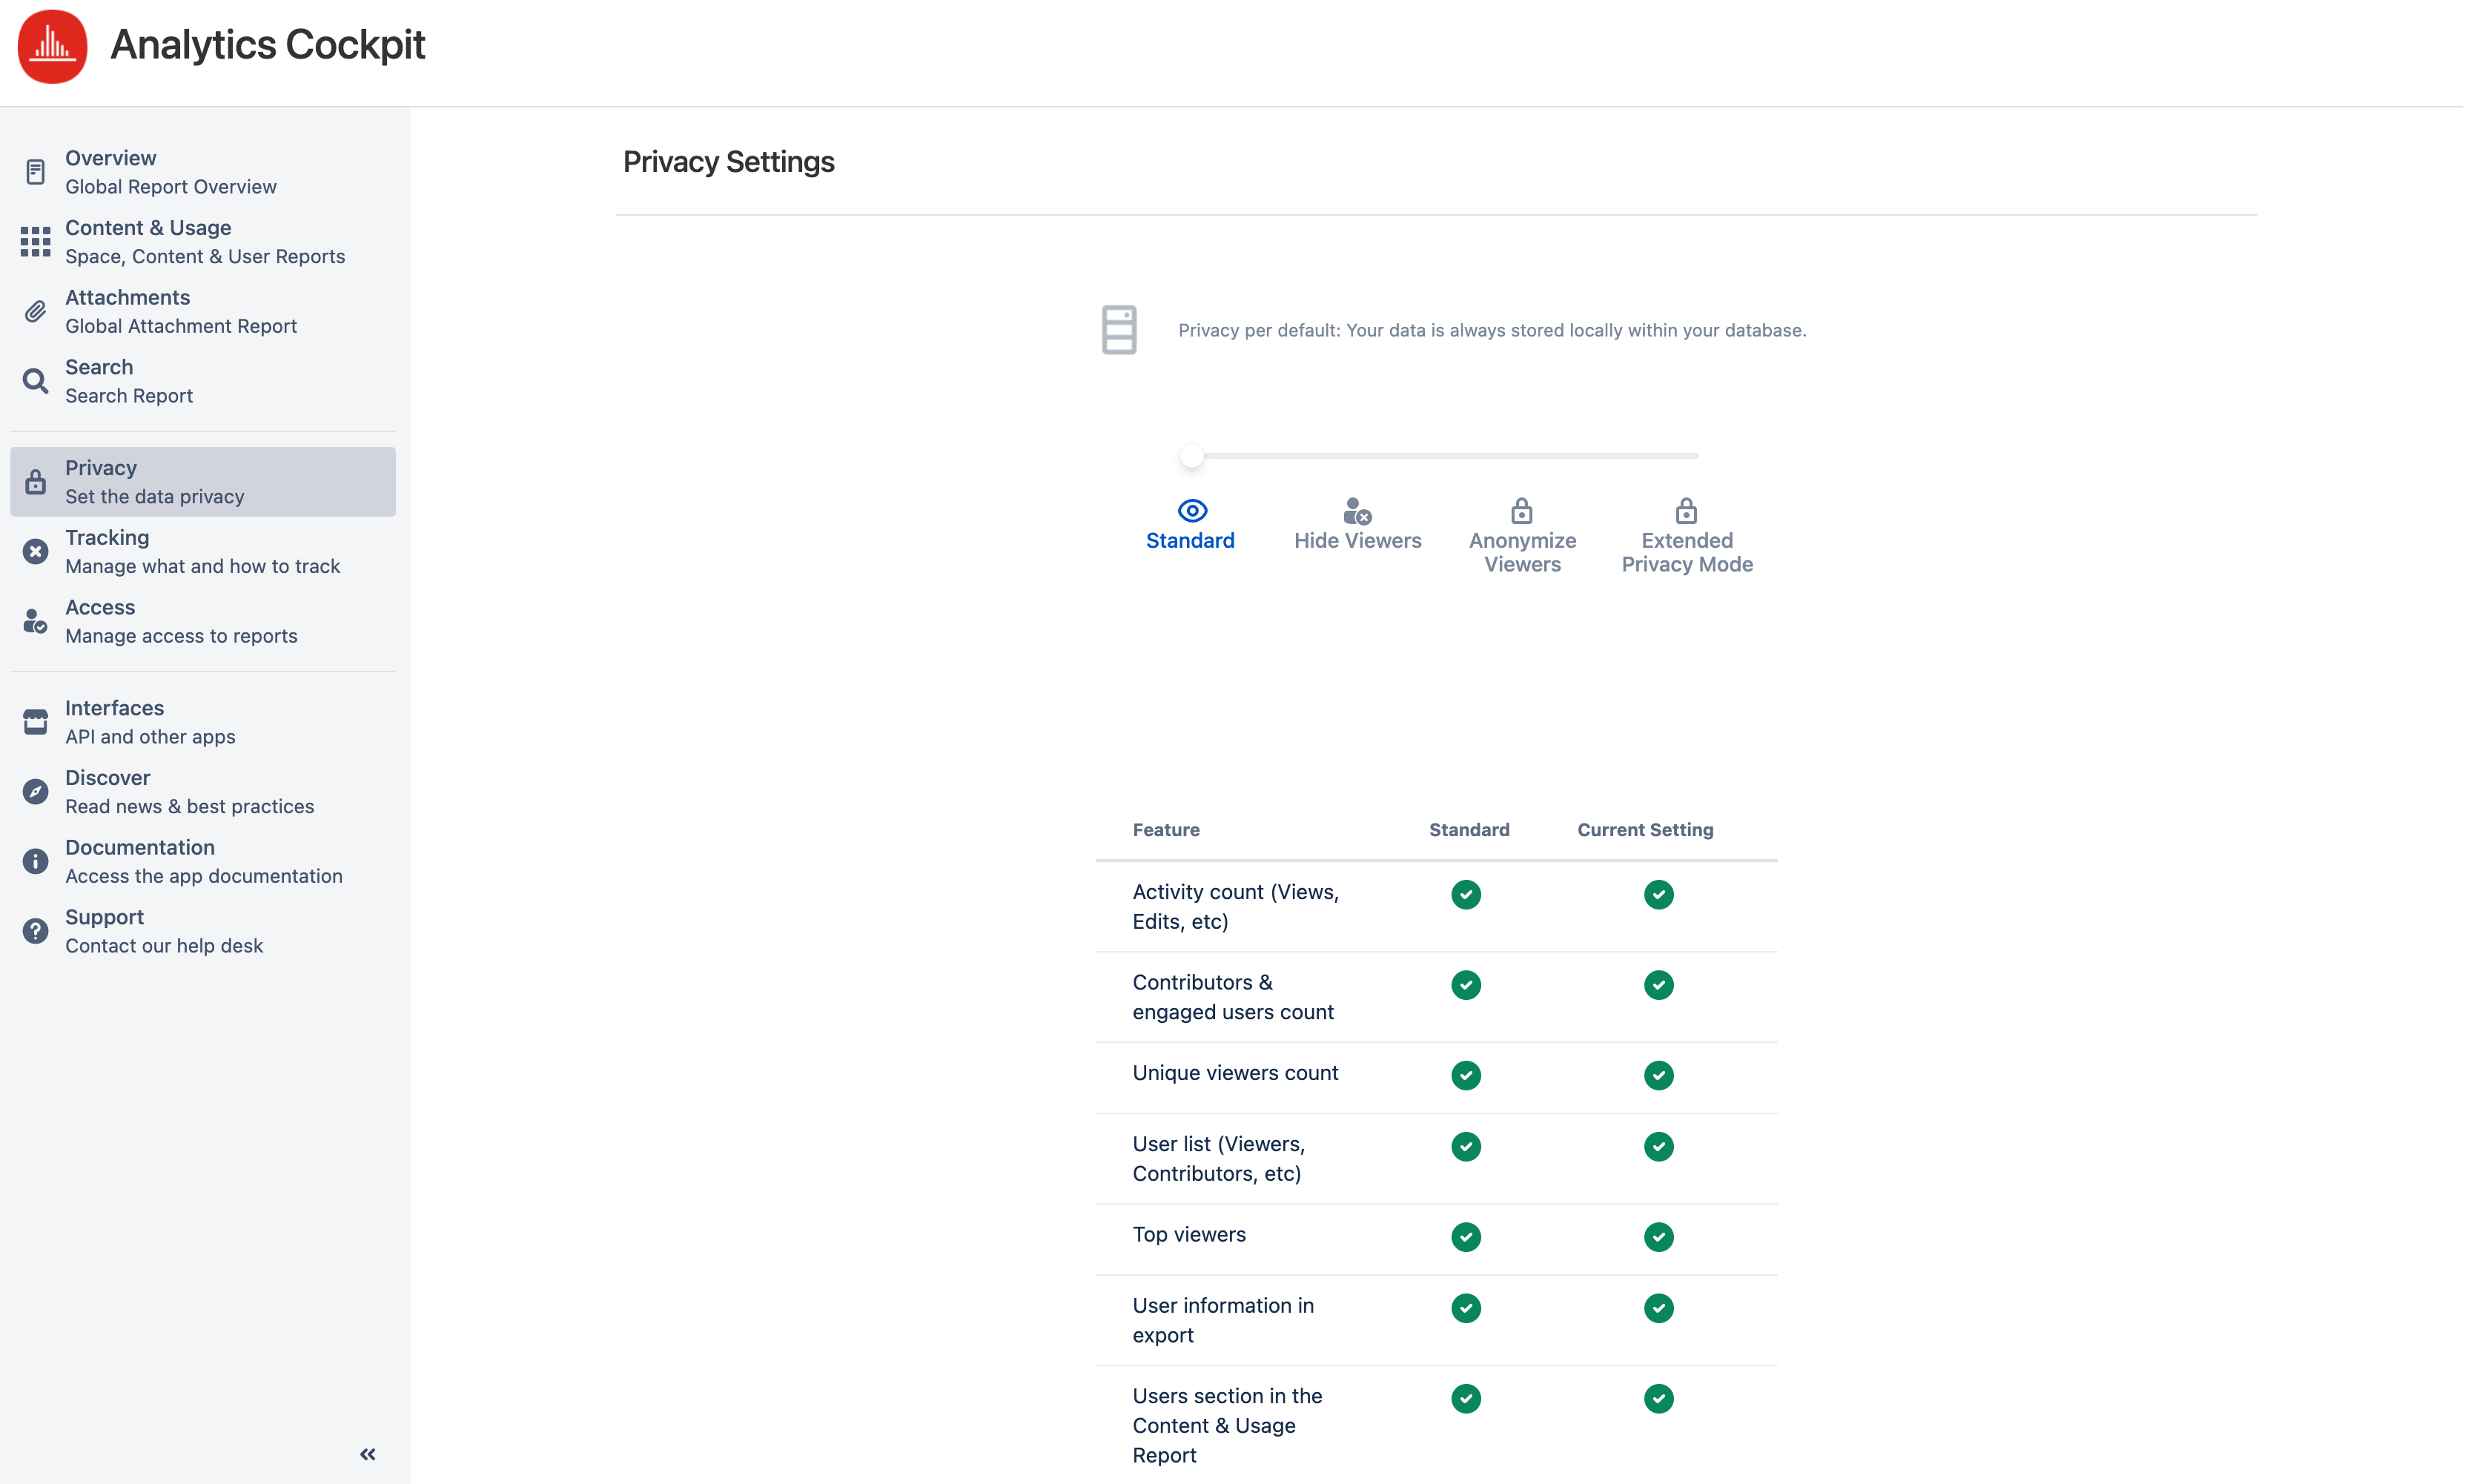Click the Discover compass icon

[x=36, y=791]
